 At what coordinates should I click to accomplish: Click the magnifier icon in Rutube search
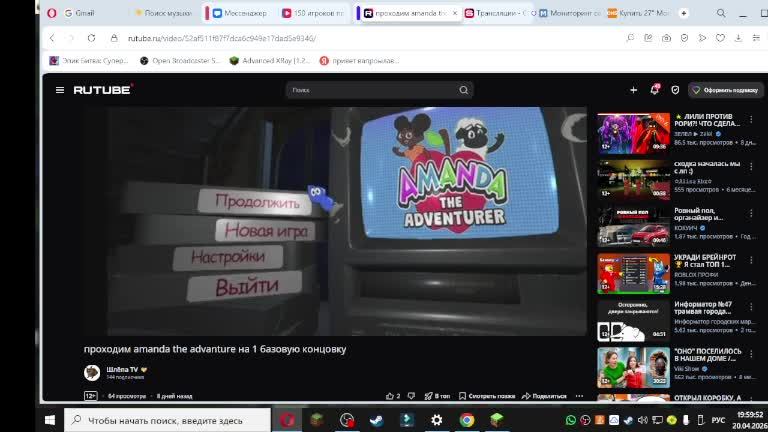463,90
